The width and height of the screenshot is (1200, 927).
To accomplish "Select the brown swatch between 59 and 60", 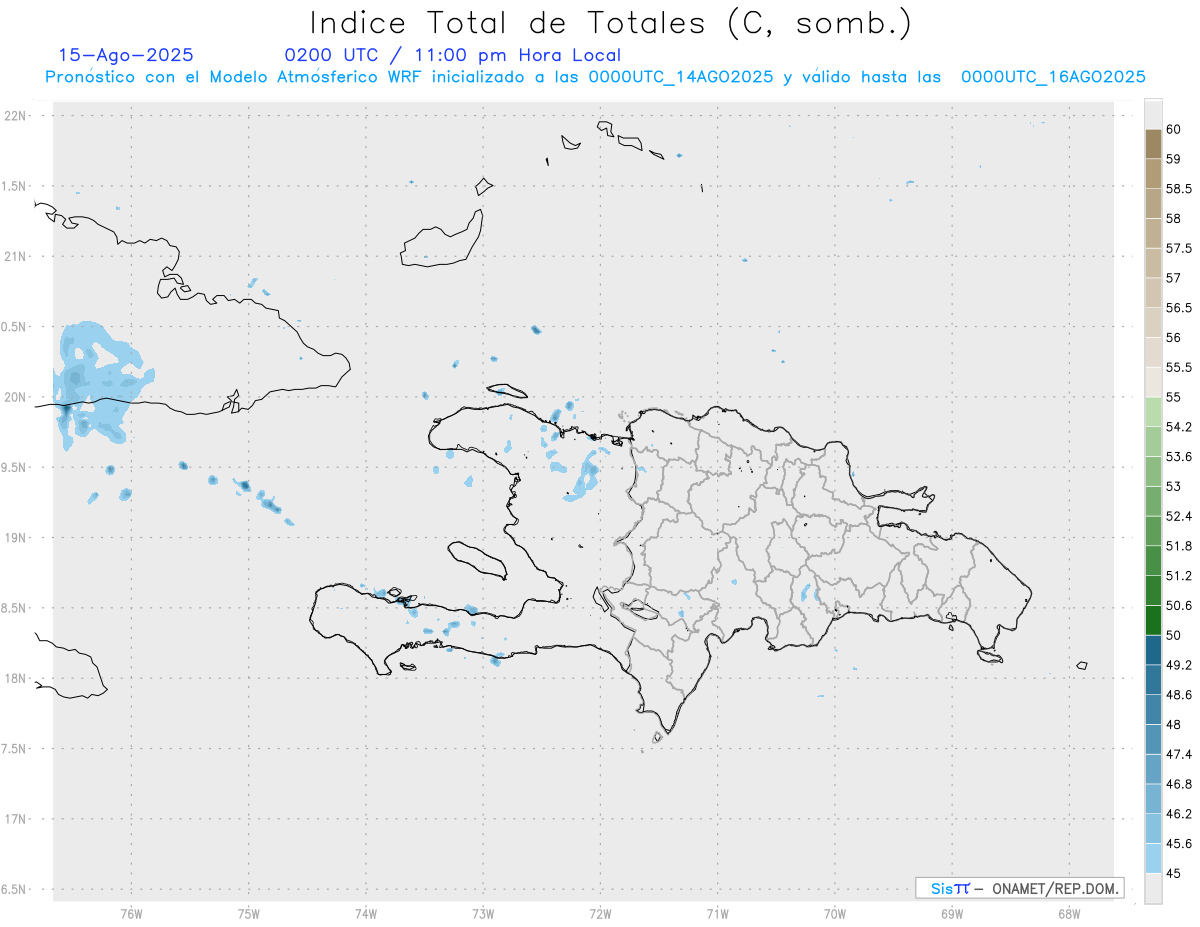I will coord(1153,144).
